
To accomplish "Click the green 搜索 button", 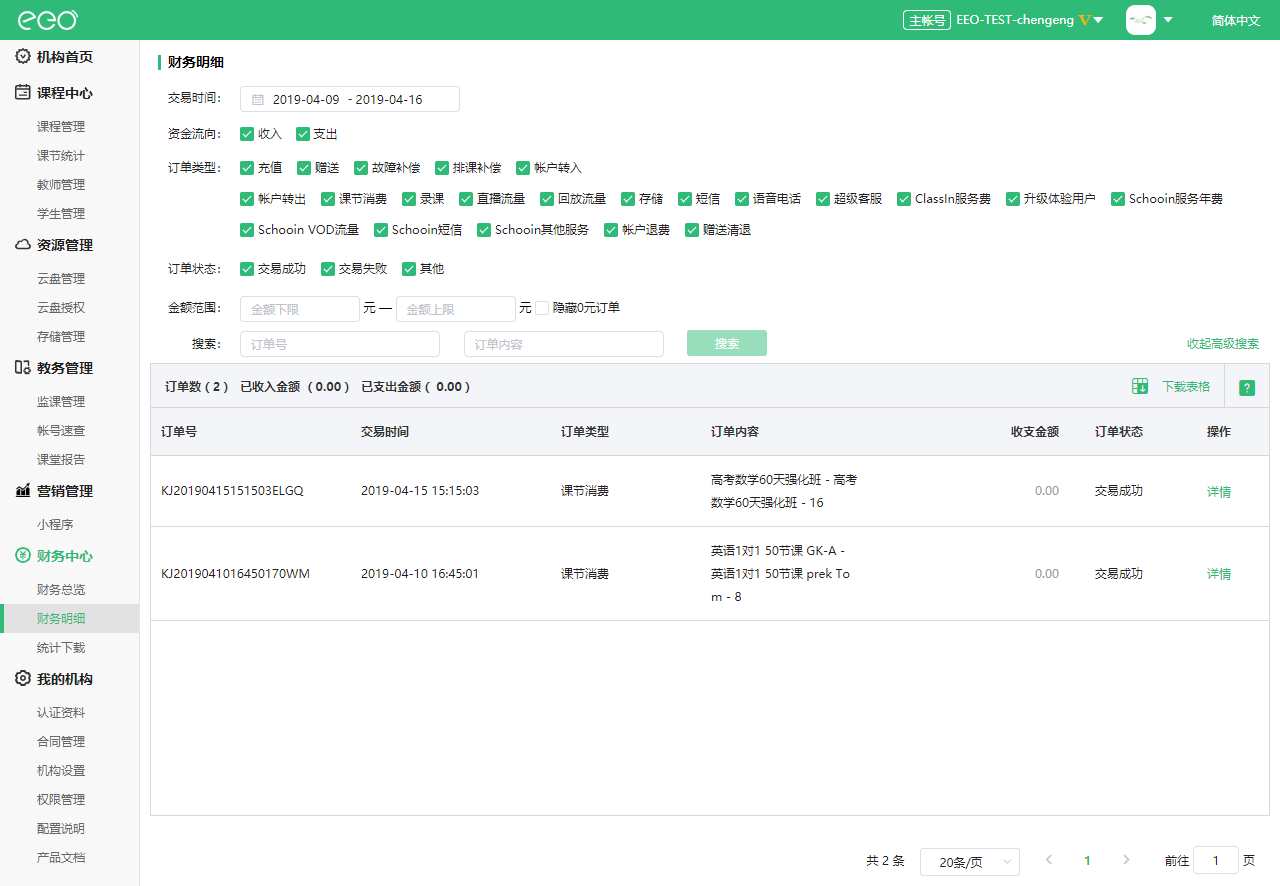I will (x=727, y=343).
